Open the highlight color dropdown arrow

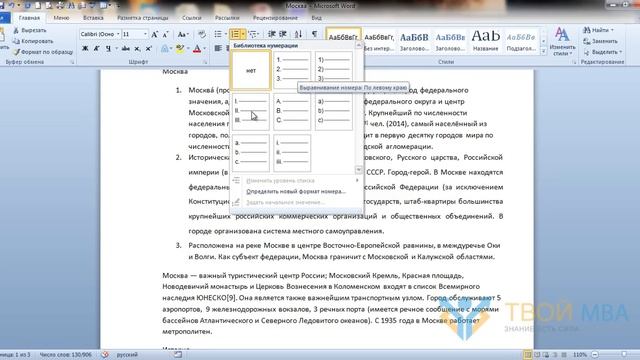click(187, 49)
